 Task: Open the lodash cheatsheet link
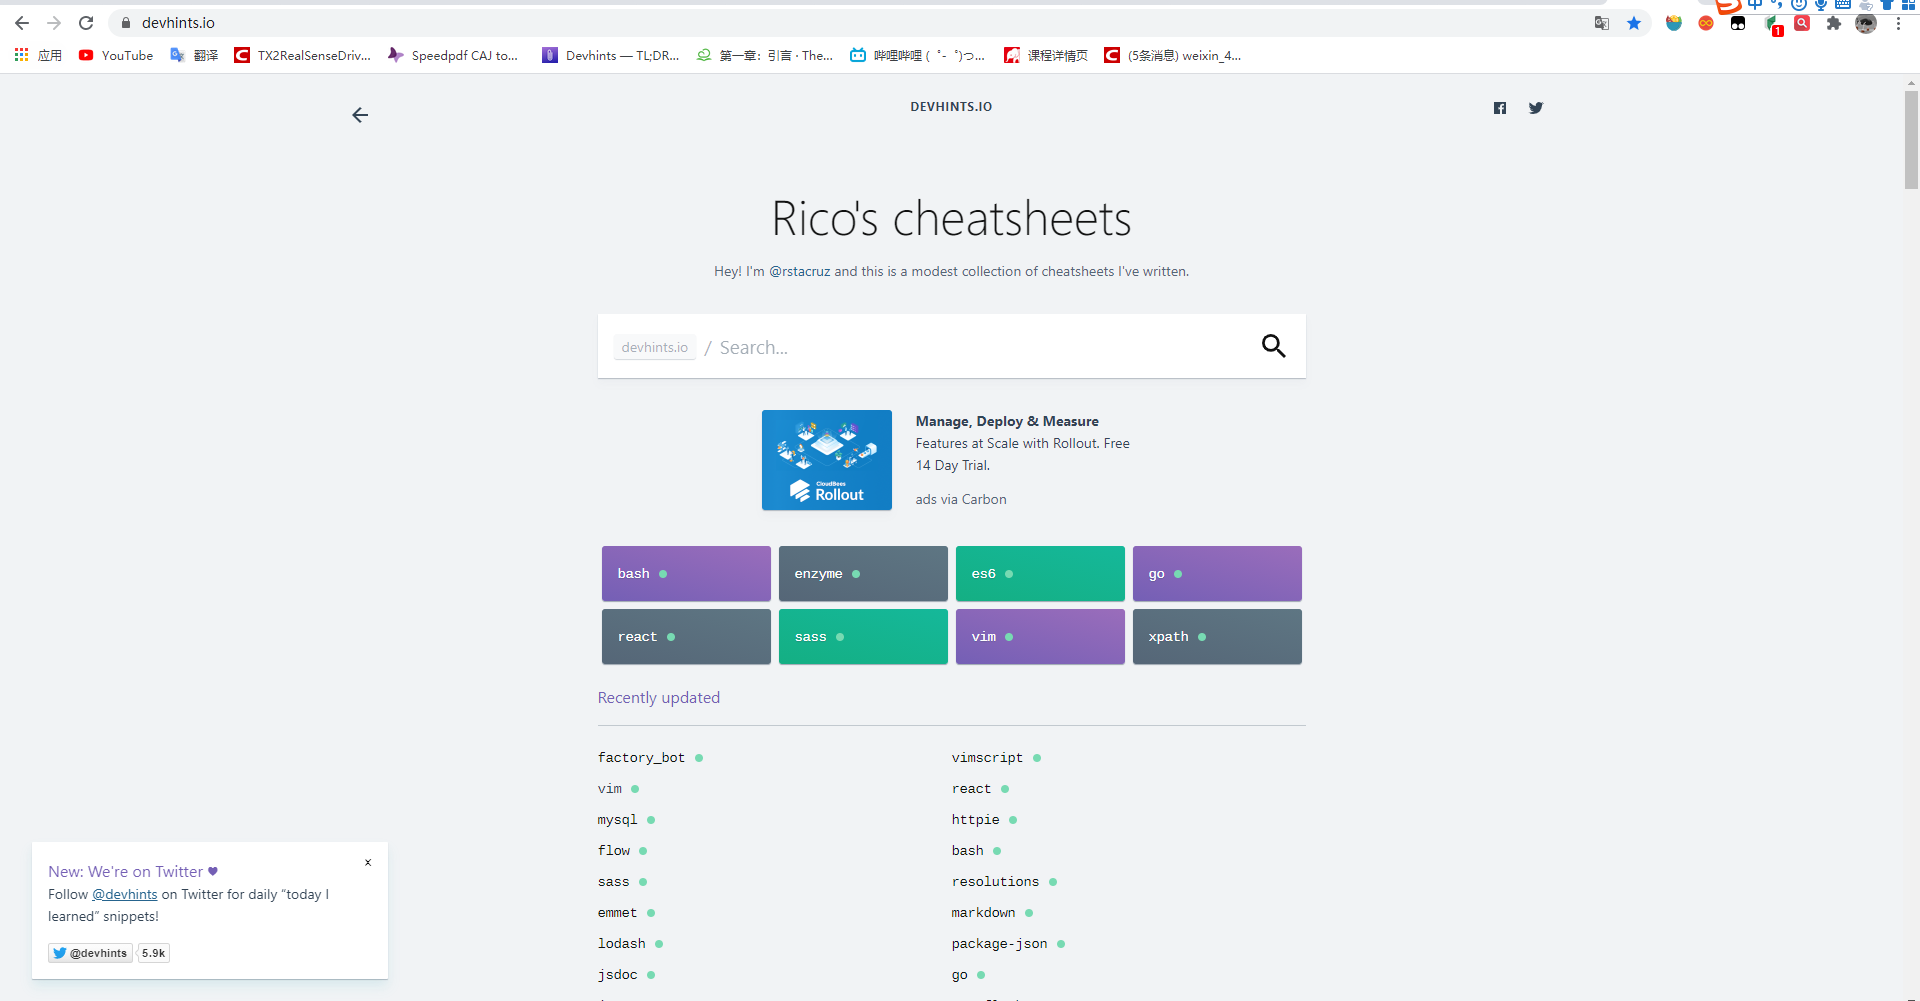pyautogui.click(x=622, y=944)
